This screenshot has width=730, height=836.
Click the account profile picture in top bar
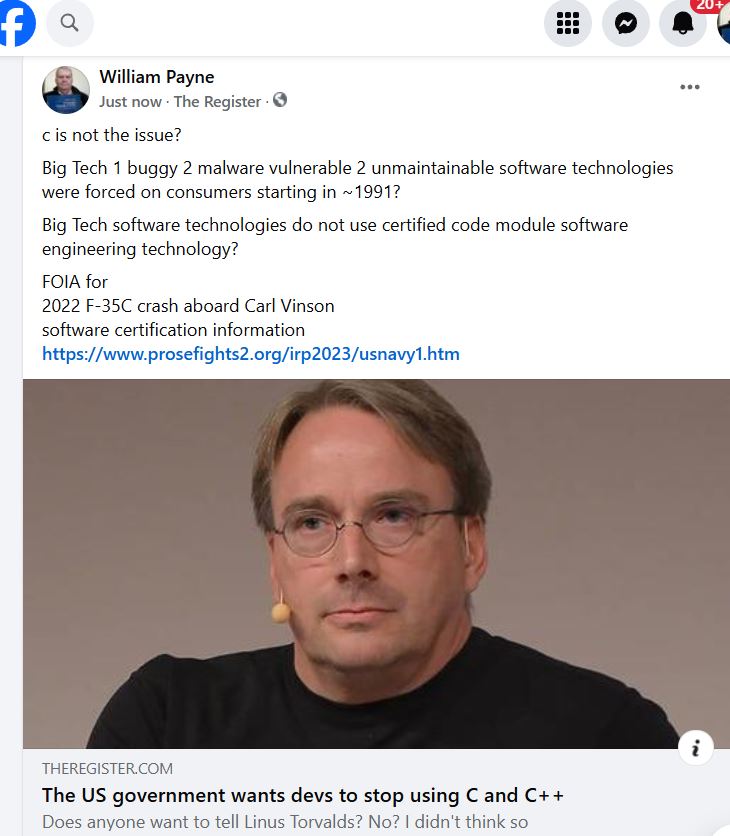pos(724,23)
